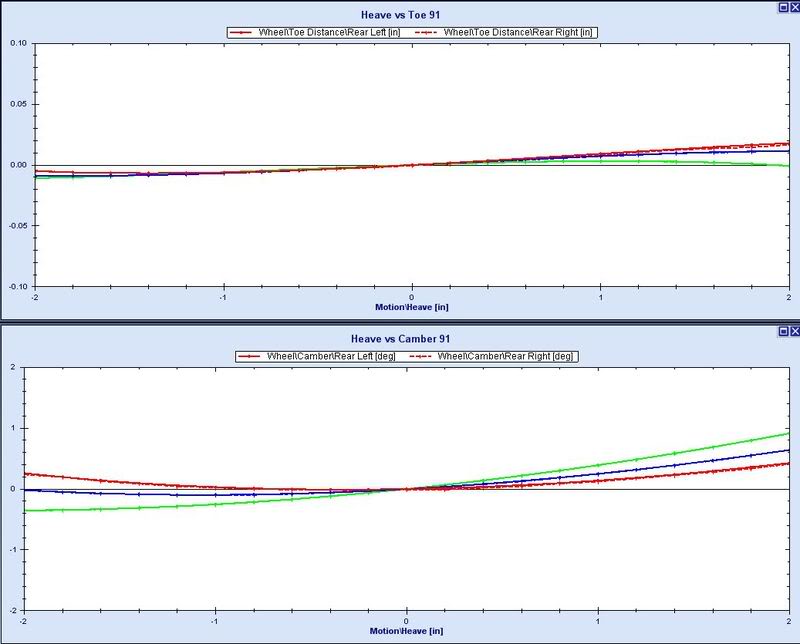Close the Heave vs Toe 91 chart
The width and height of the screenshot is (800, 644).
(x=795, y=7)
